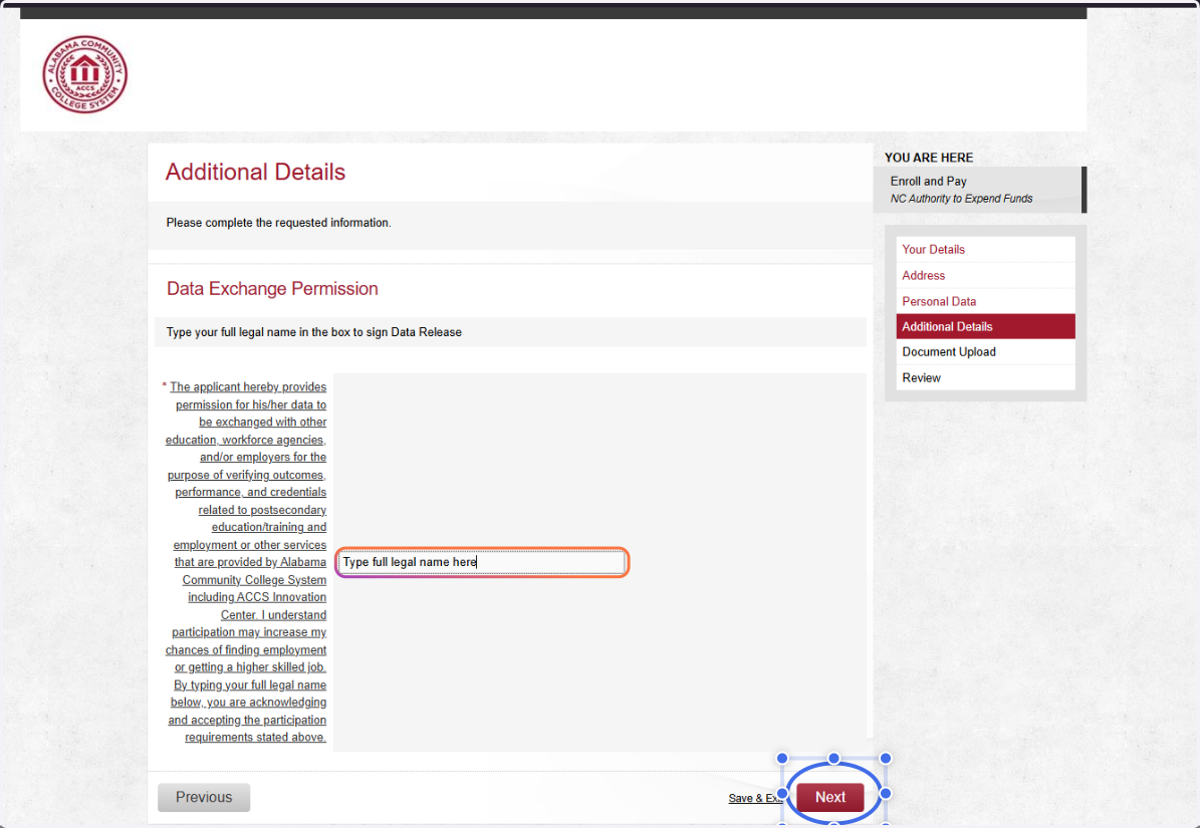Click the Additional Details page heading
The height and width of the screenshot is (828, 1200).
point(255,172)
